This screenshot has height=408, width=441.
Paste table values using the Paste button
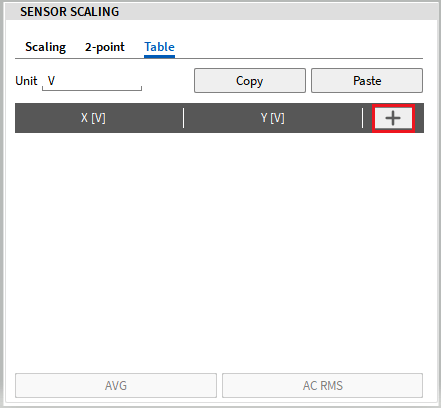click(367, 81)
